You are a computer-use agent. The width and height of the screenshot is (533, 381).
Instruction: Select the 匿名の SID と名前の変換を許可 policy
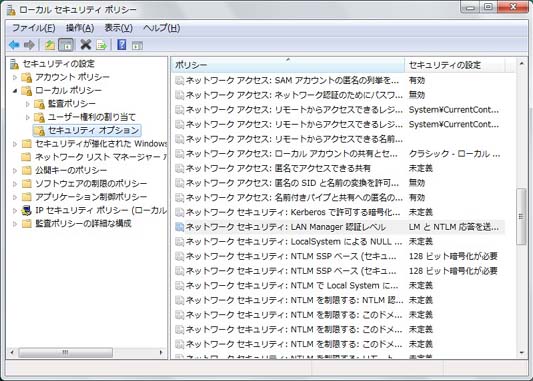click(338, 183)
